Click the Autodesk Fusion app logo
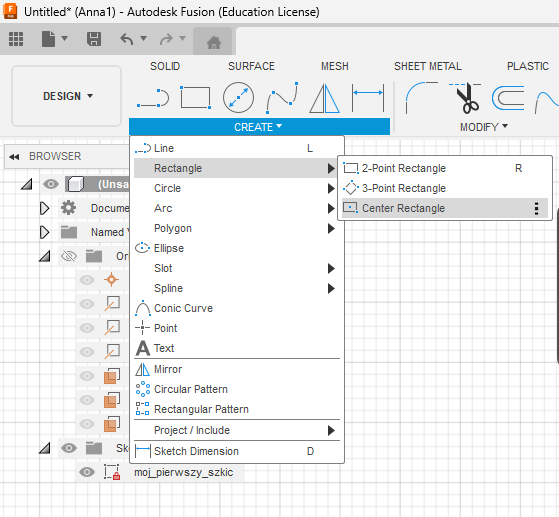This screenshot has height=517, width=559. pyautogui.click(x=10, y=11)
